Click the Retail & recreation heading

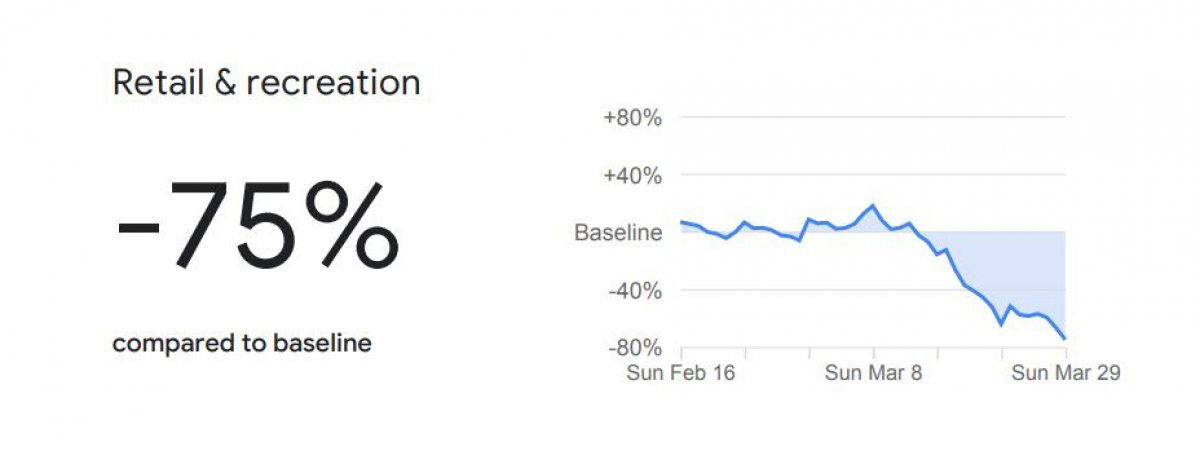pyautogui.click(x=266, y=83)
